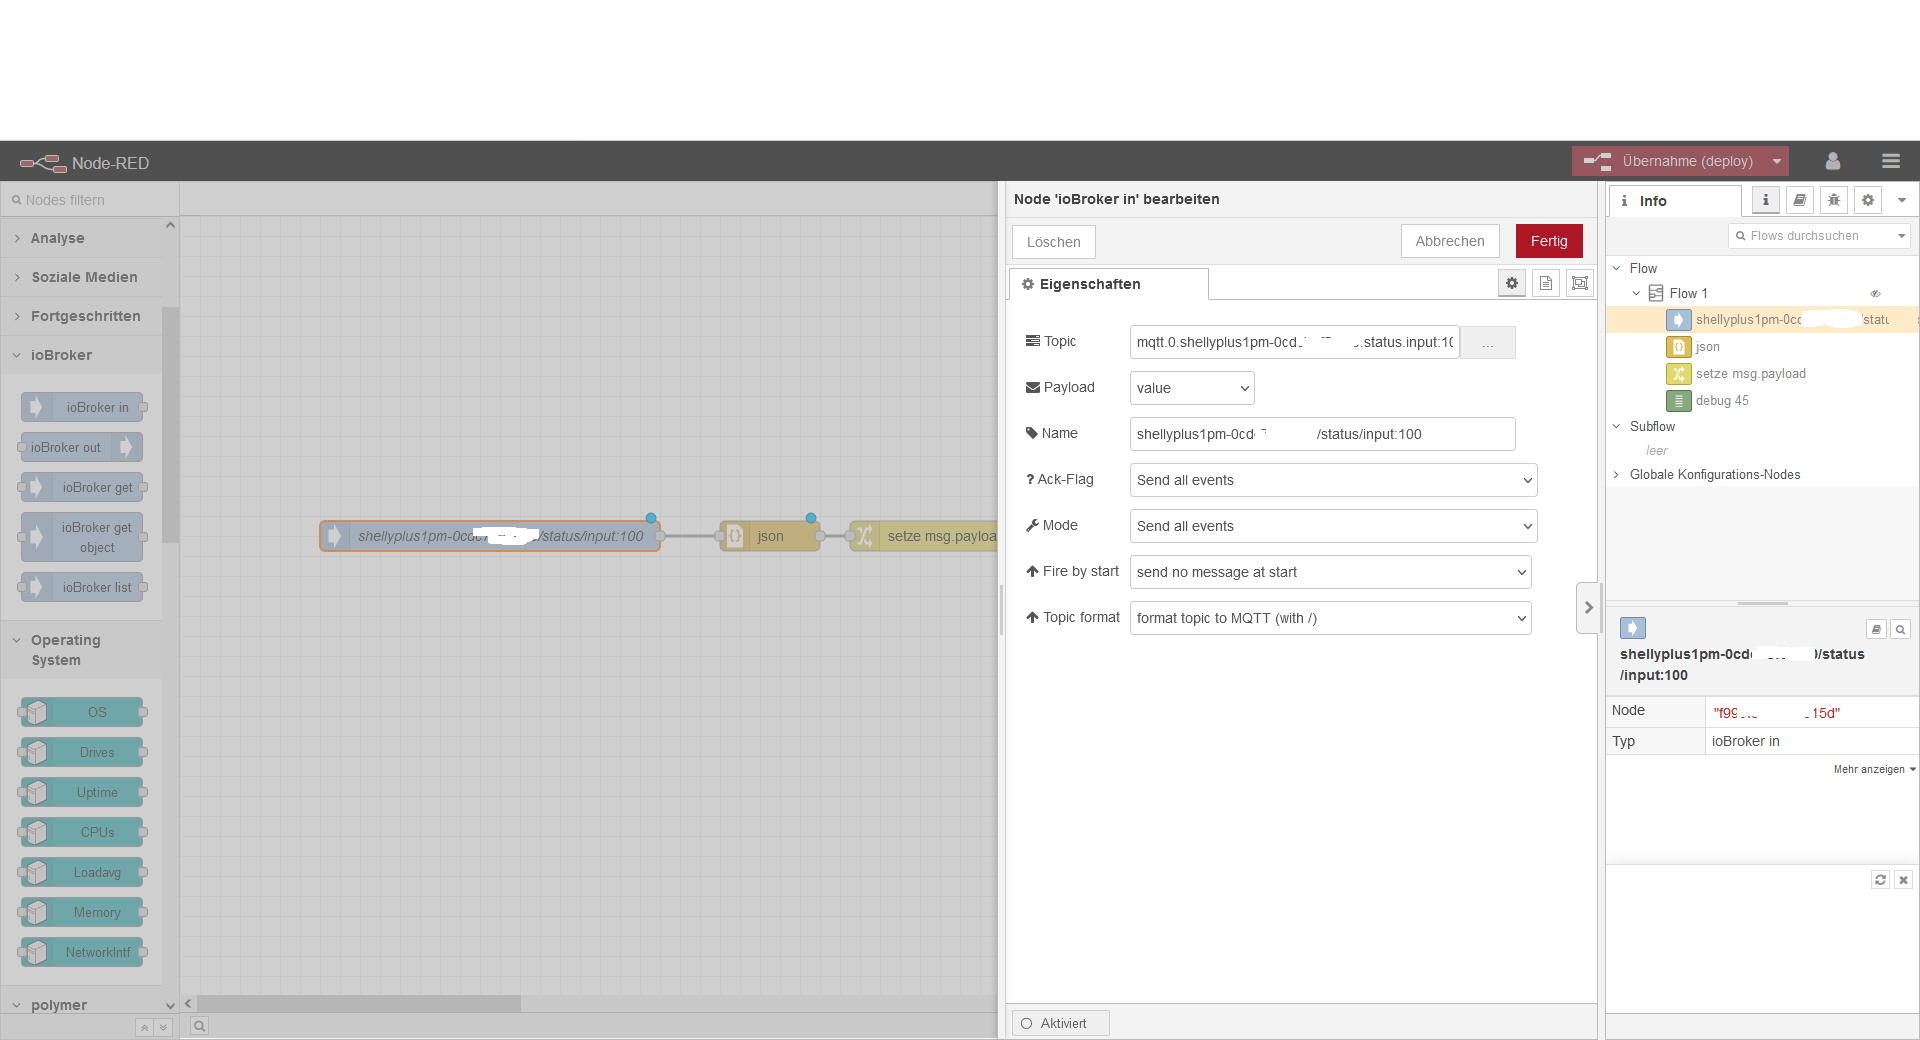Select the ioBroker list palette node
This screenshot has width=1920, height=1040.
[x=83, y=587]
